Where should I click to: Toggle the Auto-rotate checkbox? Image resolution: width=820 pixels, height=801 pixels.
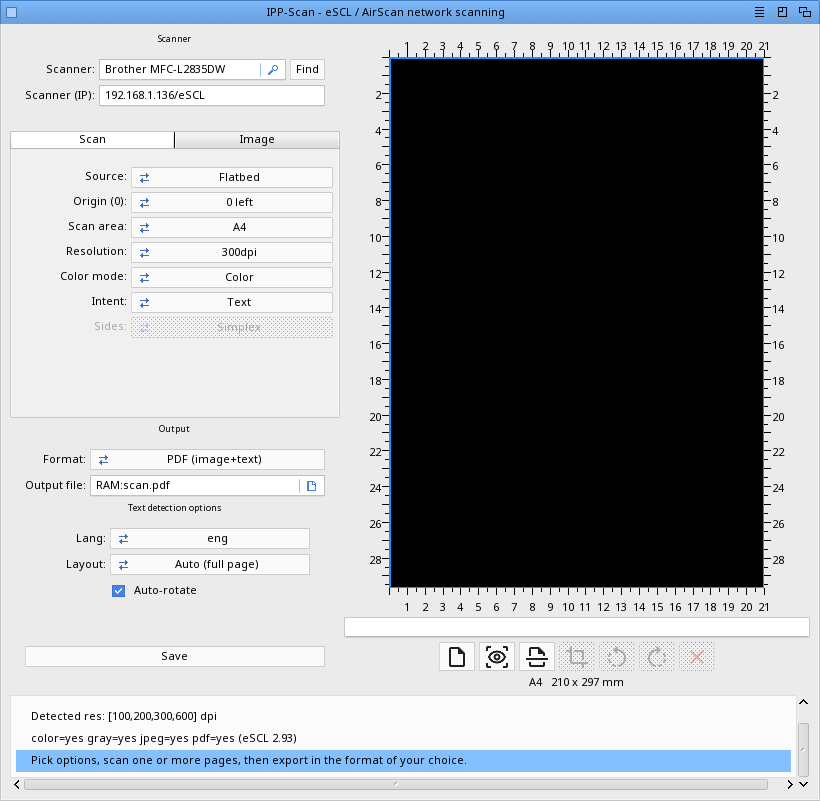click(x=119, y=591)
